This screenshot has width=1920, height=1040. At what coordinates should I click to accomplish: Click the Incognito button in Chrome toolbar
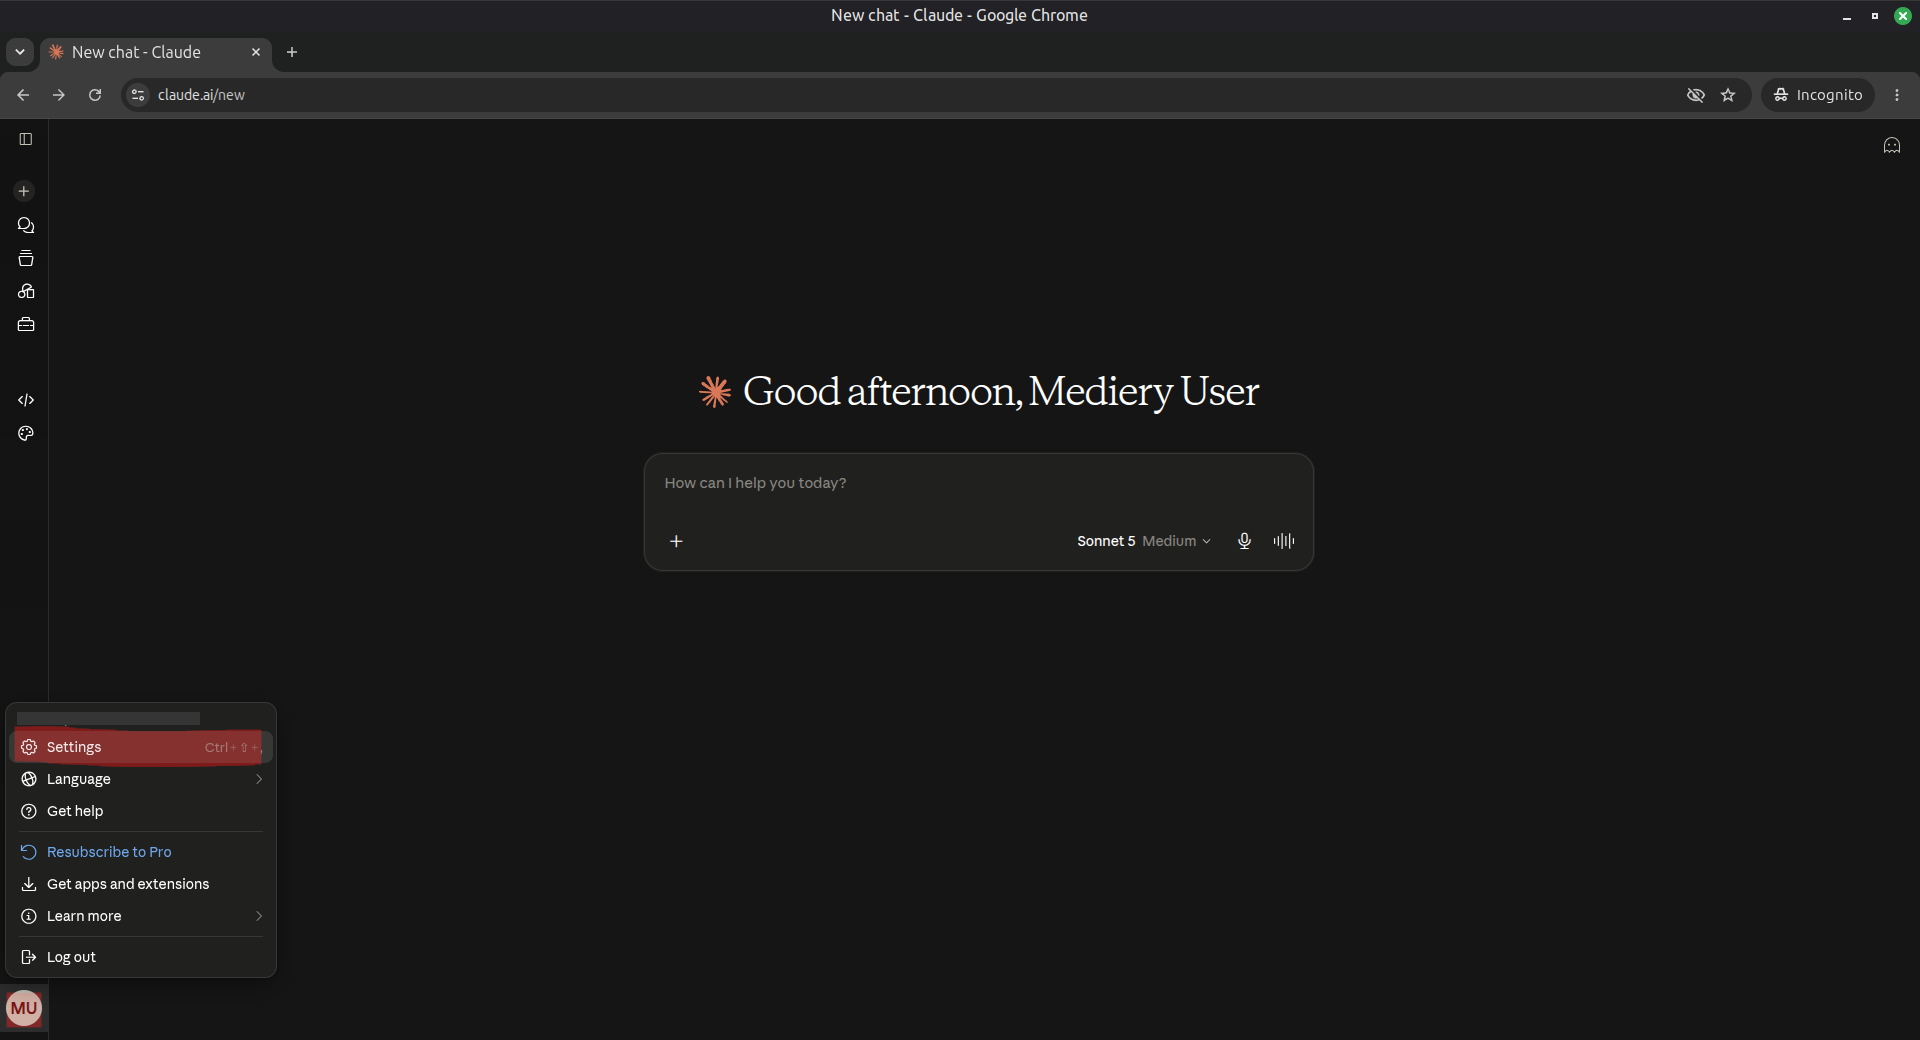coord(1818,95)
